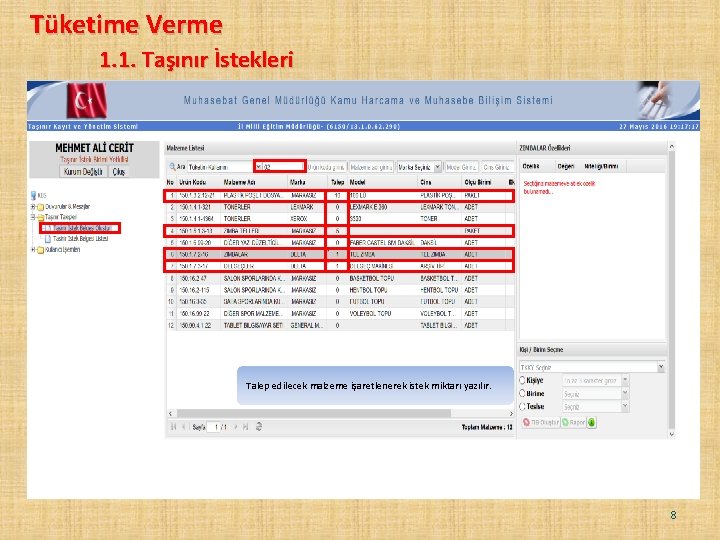Click the Malzeme adı giriniz input field

click(x=371, y=168)
